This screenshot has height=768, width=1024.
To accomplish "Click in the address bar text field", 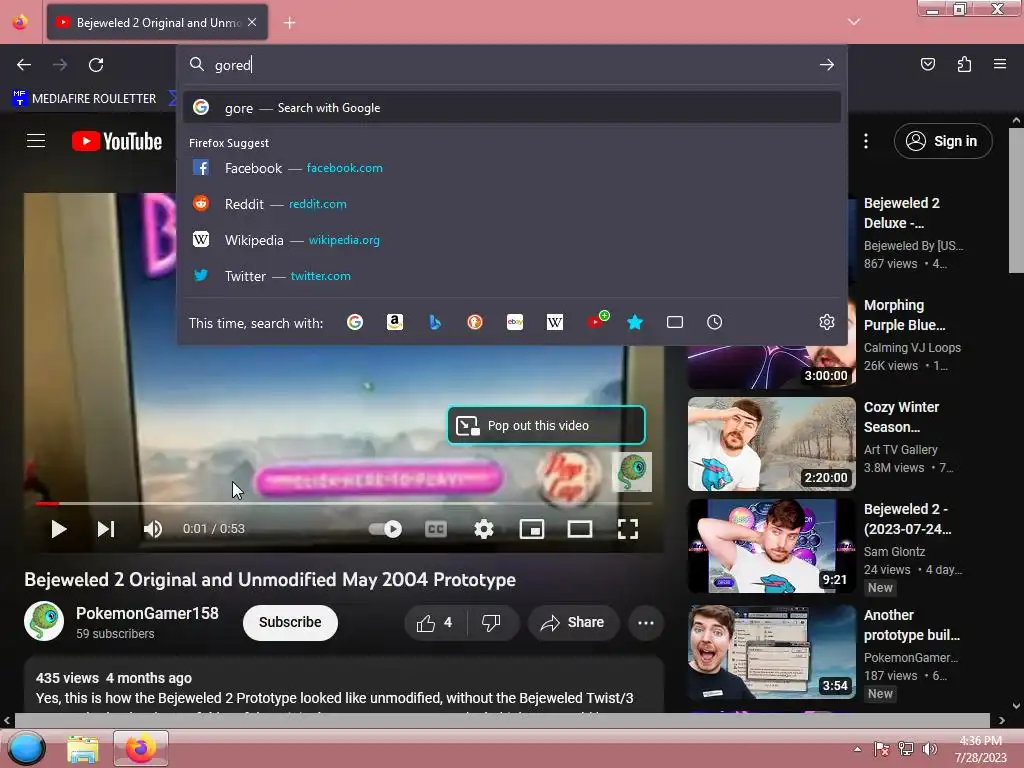I will pyautogui.click(x=512, y=65).
